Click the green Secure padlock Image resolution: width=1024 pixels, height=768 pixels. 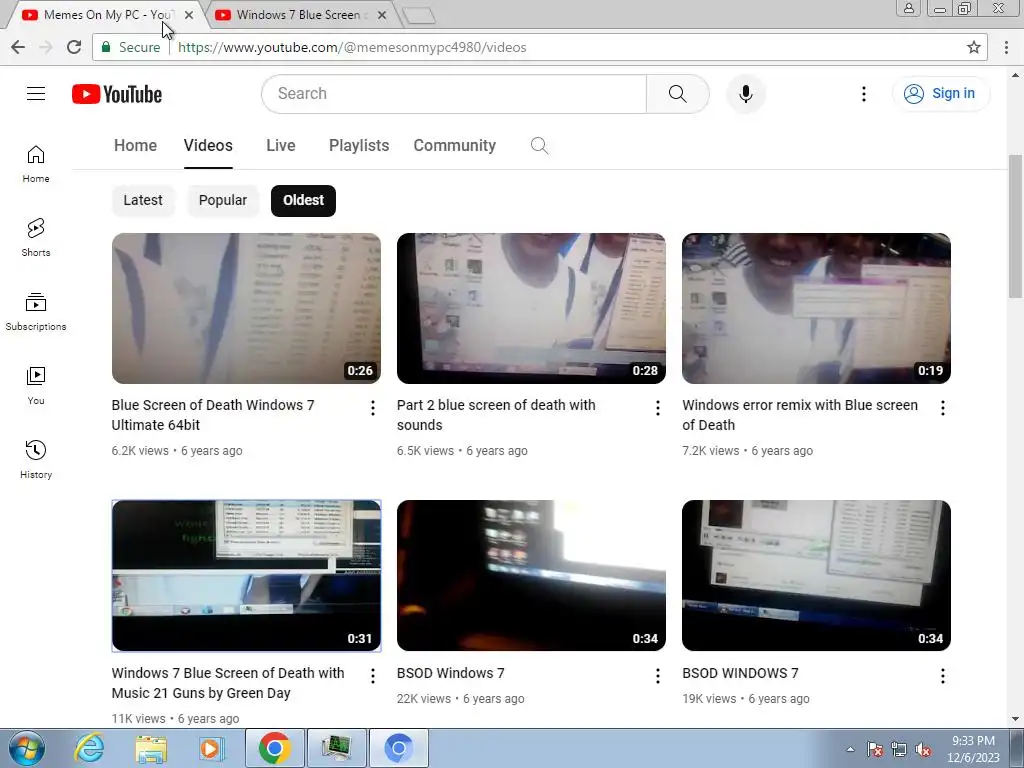tap(105, 47)
